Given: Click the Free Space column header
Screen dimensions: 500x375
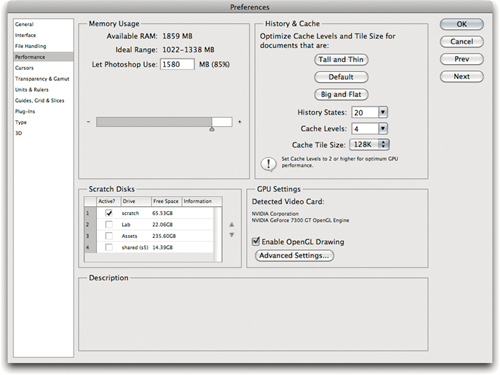Looking at the screenshot, I should (x=166, y=201).
